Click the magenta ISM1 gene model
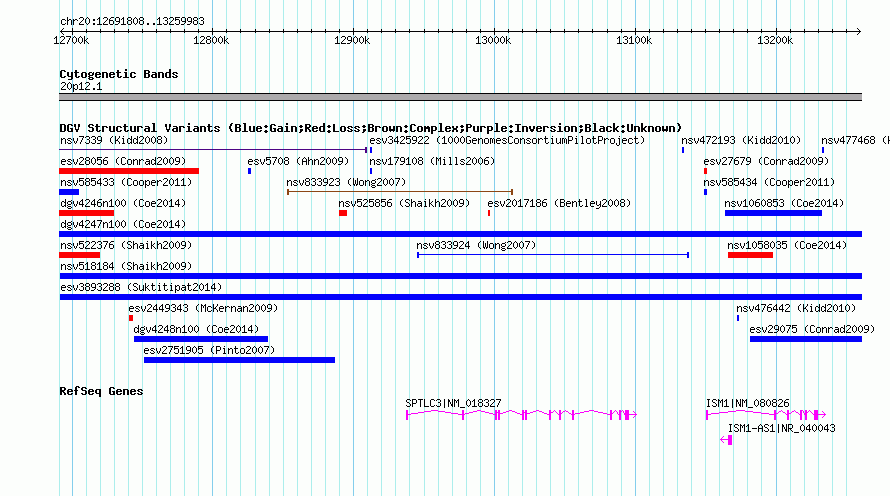890x496 pixels. click(766, 415)
